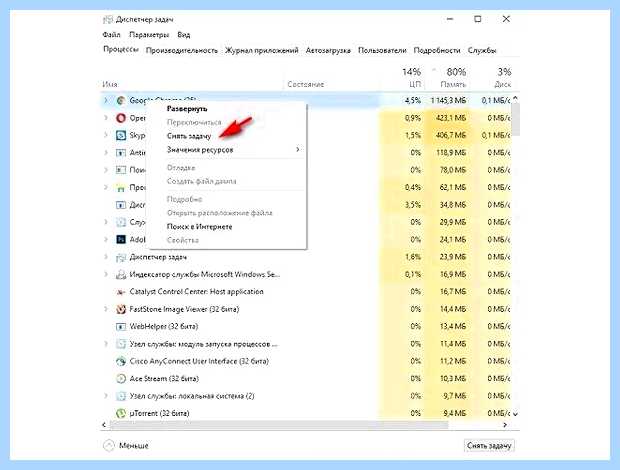Switch to the Службы tab

pyautogui.click(x=482, y=50)
